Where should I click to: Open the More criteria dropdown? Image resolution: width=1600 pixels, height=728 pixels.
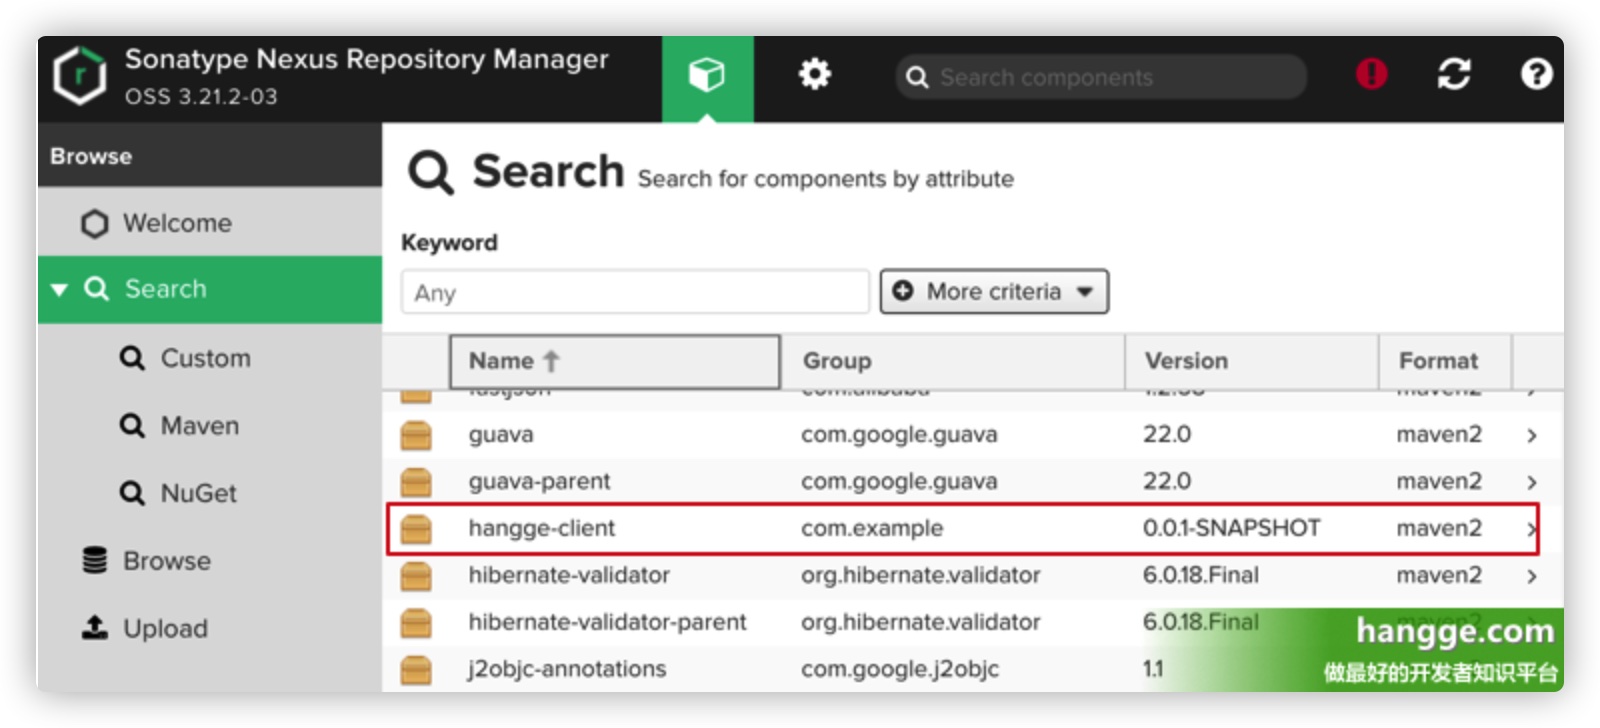tap(994, 291)
